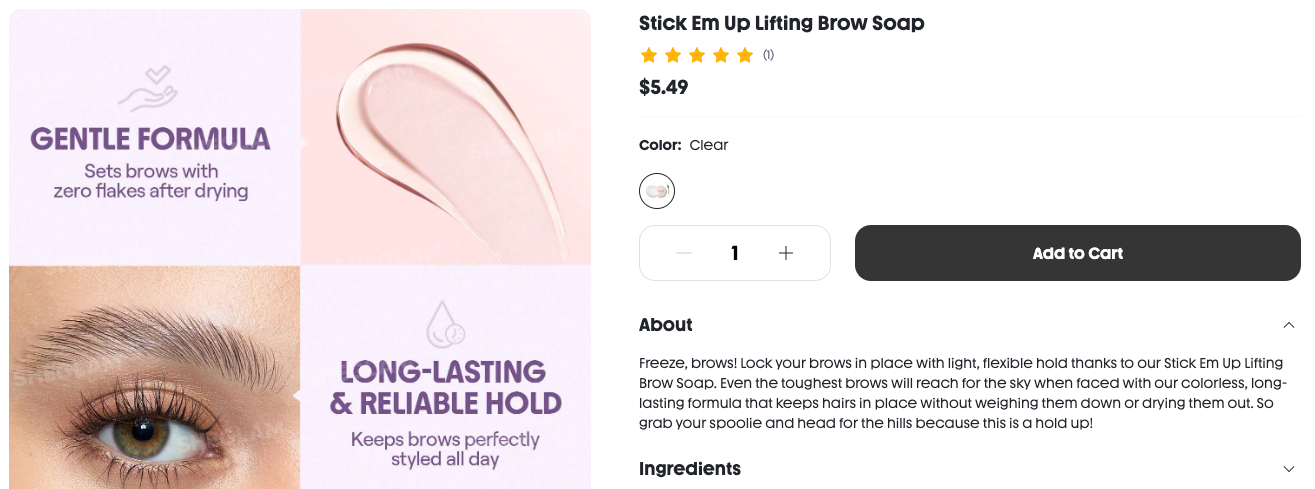Open the gel swatch product image
Image resolution: width=1315 pixels, height=489 pixels.
pos(446,137)
